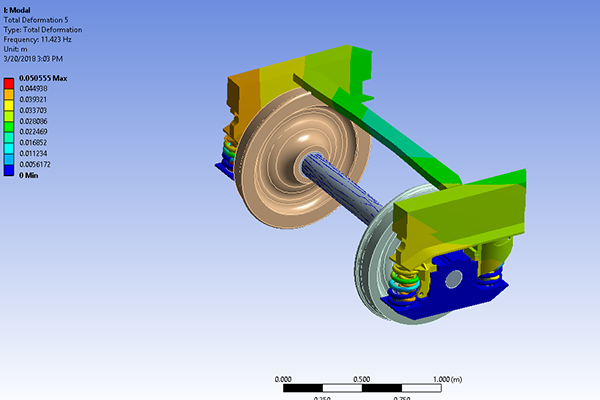Click the 0.022469 legend value
Screen dimensions: 600x400
(x=33, y=132)
